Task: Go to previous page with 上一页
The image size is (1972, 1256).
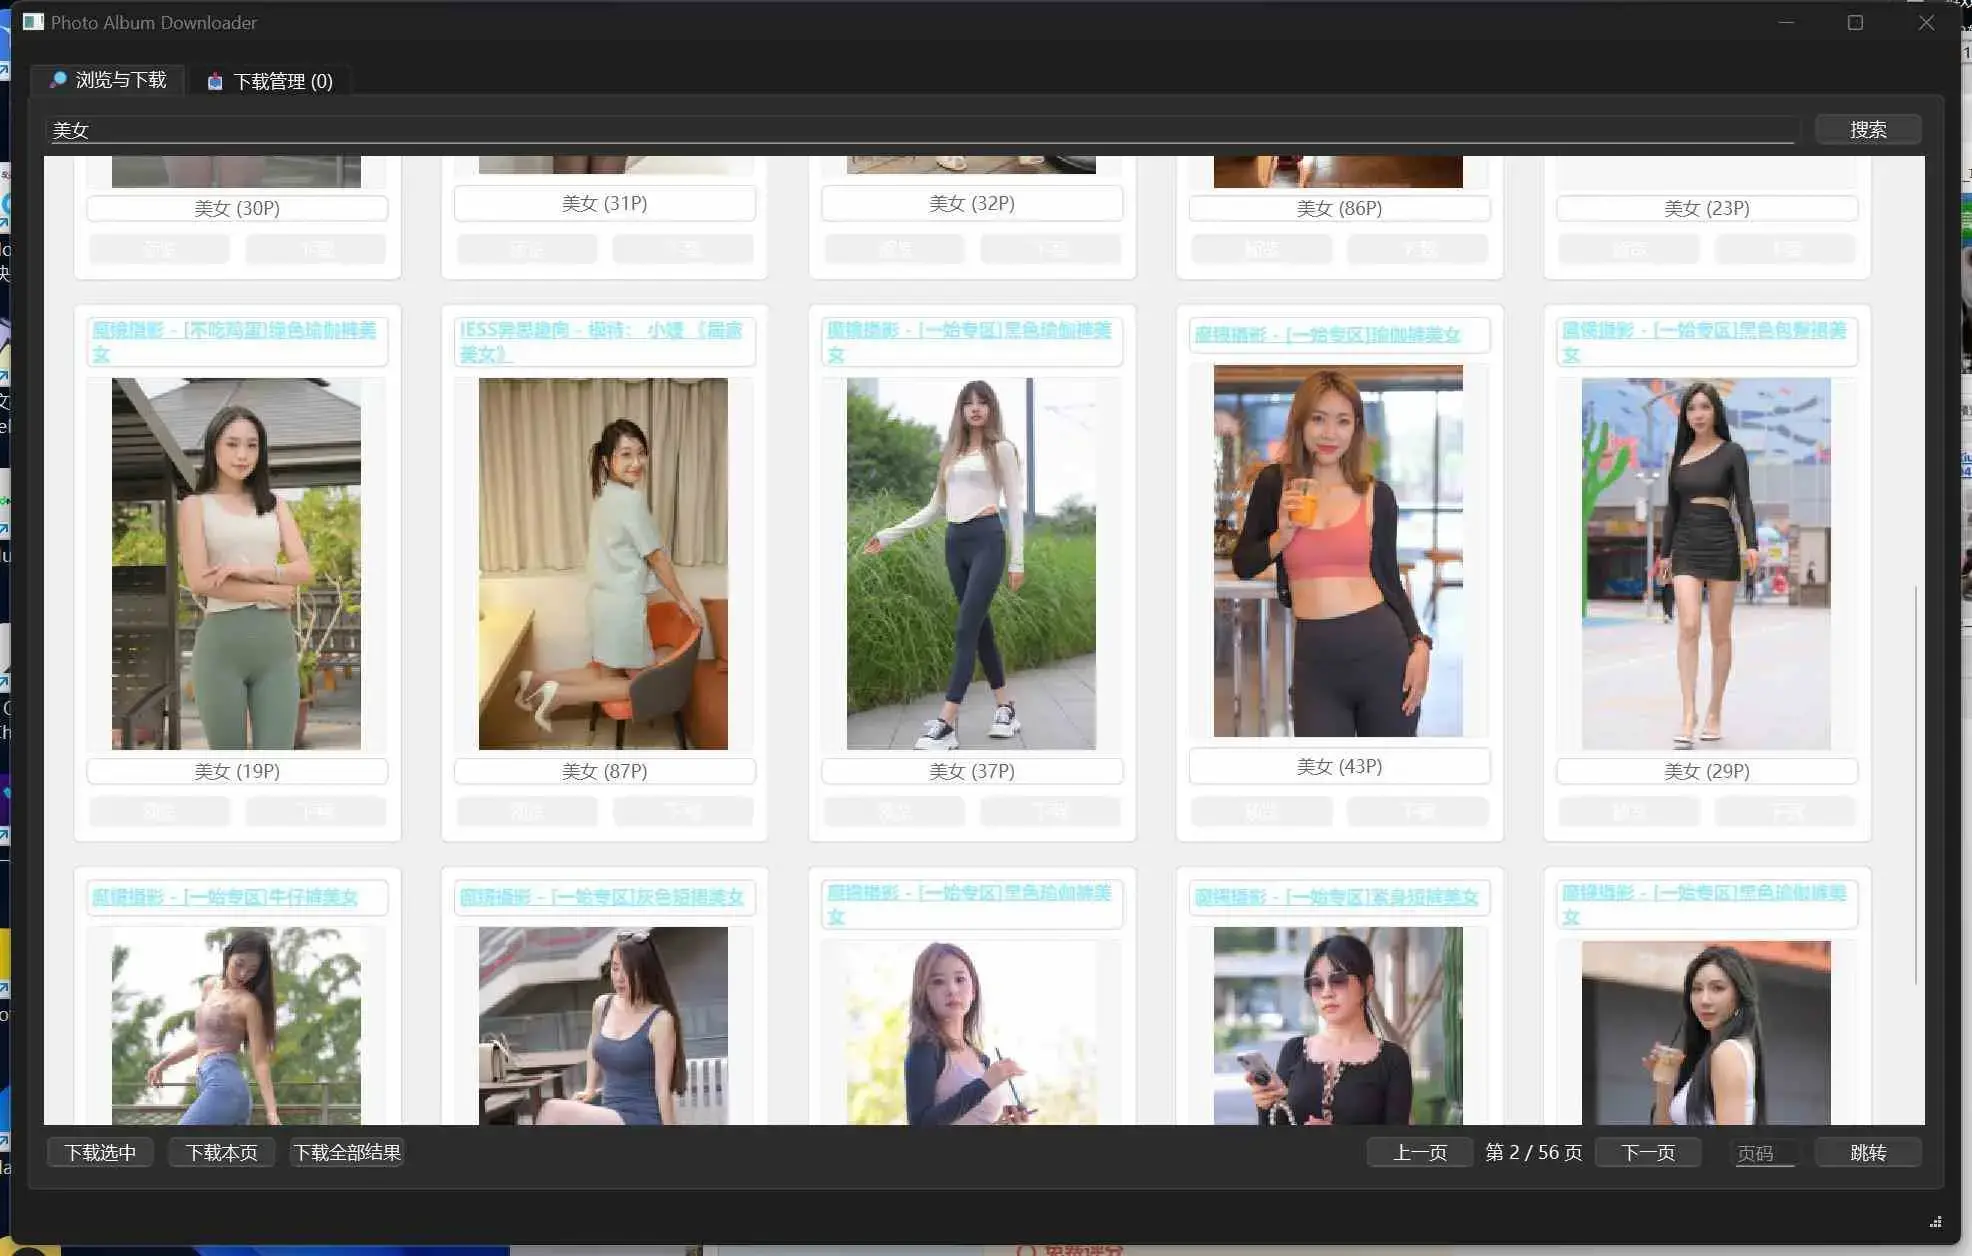Action: [1419, 1152]
